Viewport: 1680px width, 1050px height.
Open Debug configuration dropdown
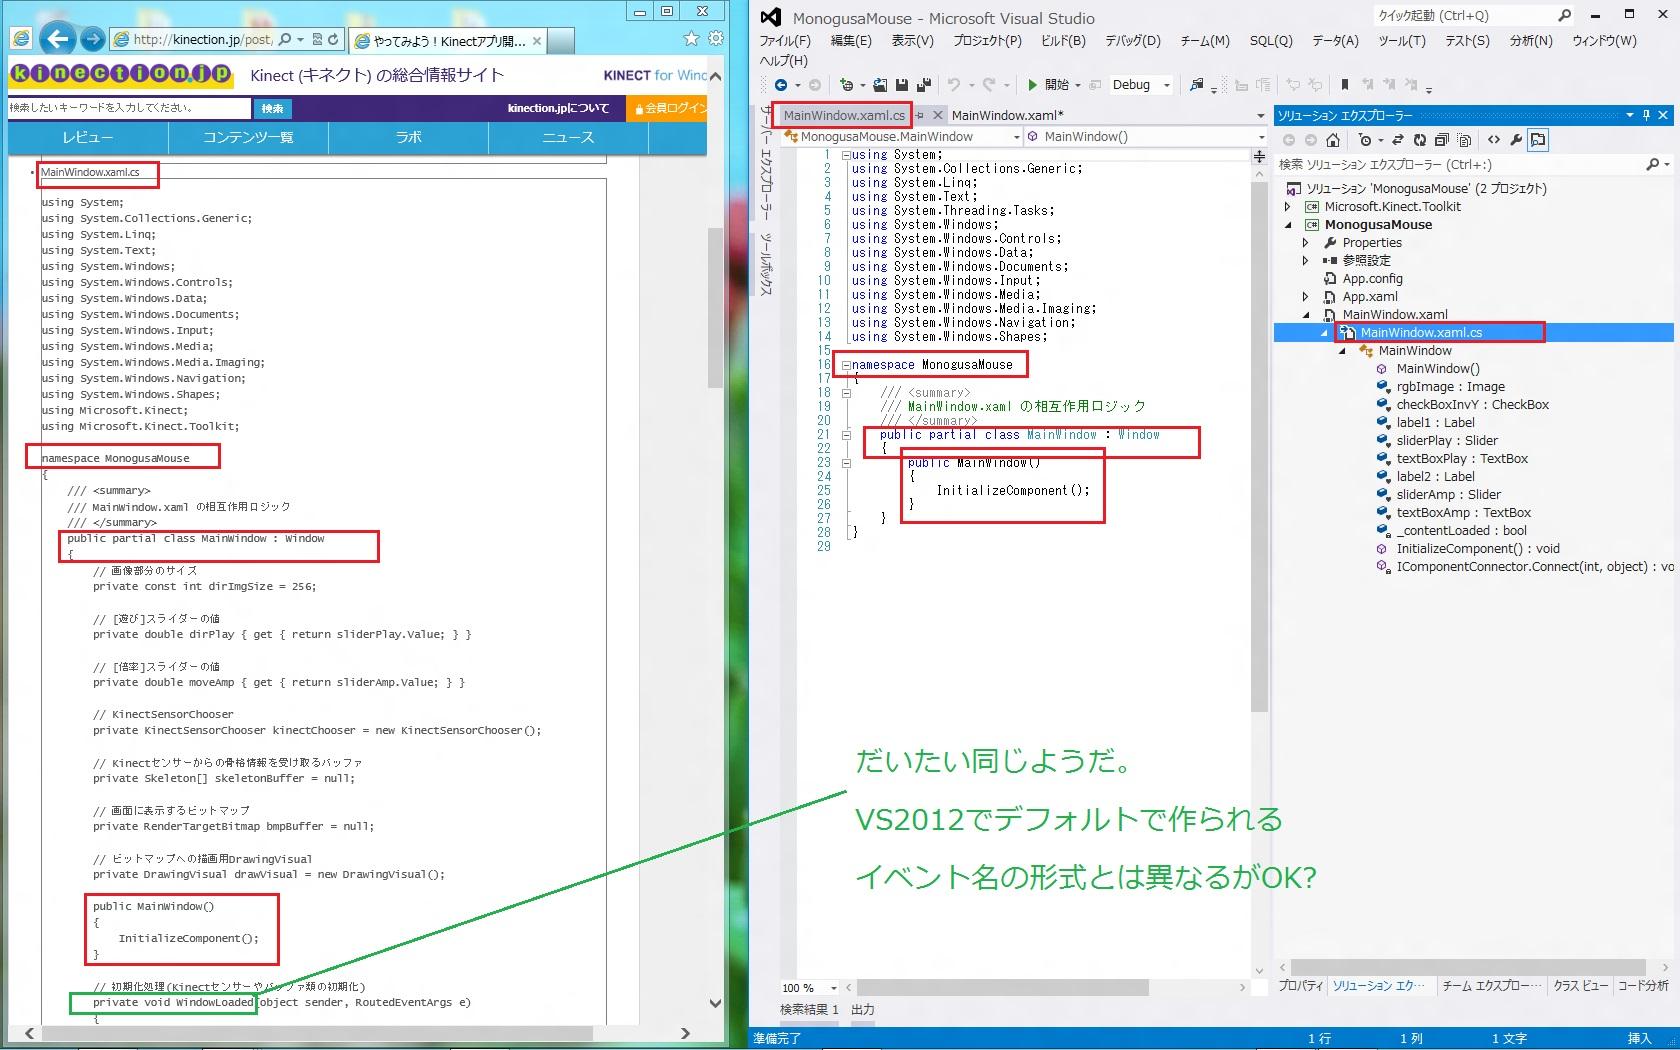pyautogui.click(x=1167, y=85)
